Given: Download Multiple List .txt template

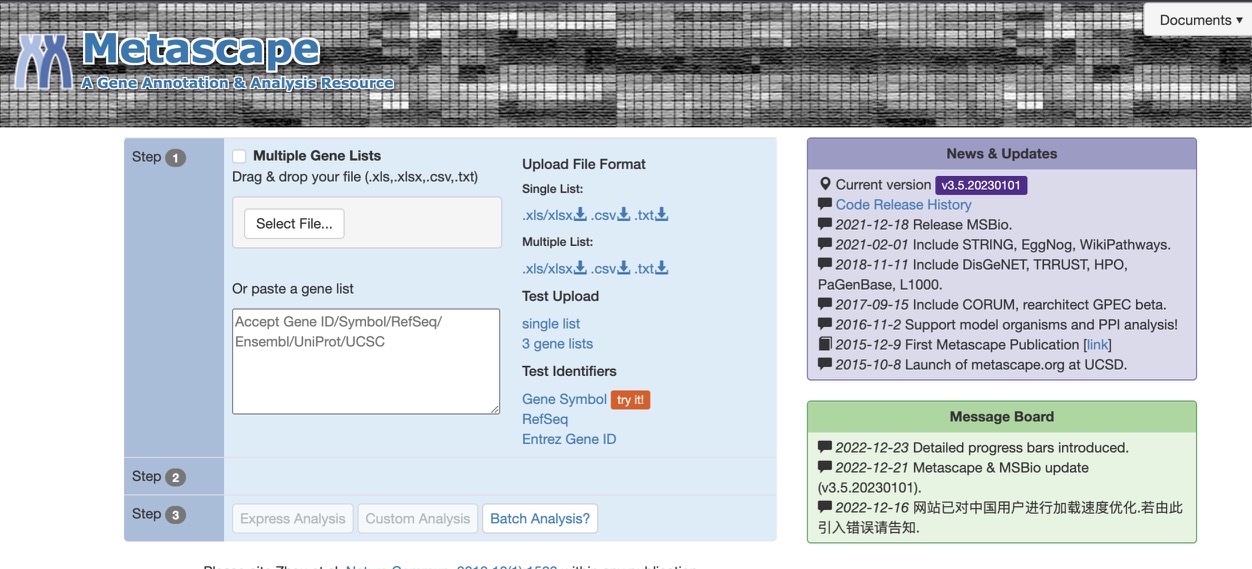Looking at the screenshot, I should 652,268.
